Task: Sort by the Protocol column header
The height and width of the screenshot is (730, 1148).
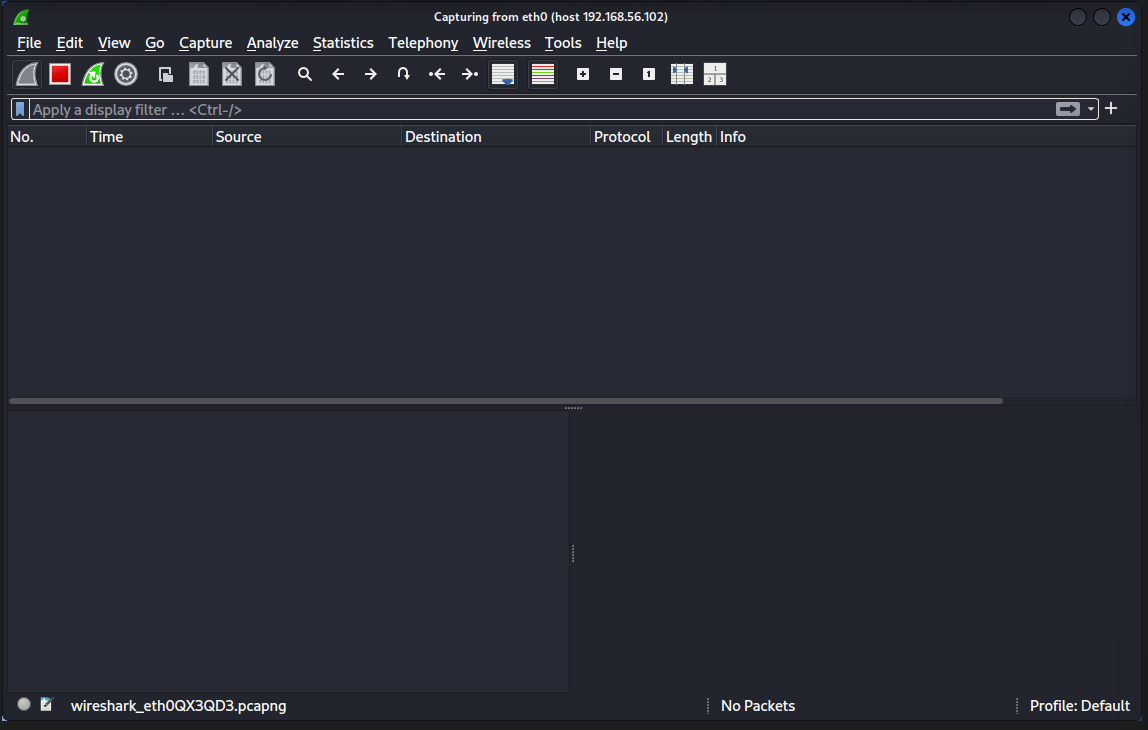Action: click(x=622, y=137)
